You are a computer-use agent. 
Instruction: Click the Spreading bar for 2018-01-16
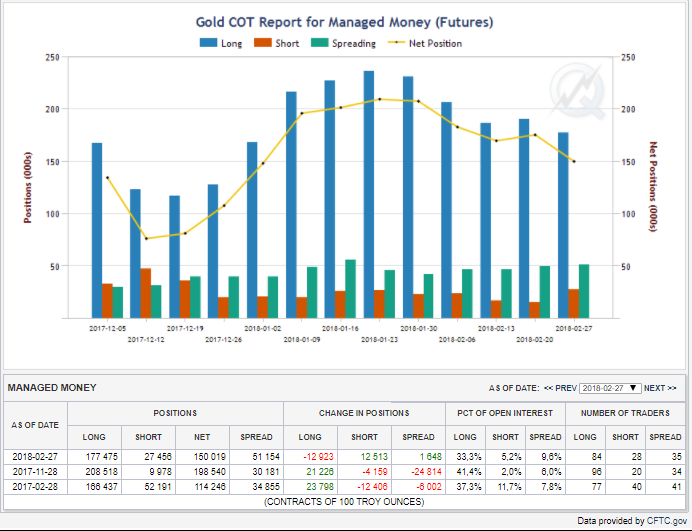350,289
